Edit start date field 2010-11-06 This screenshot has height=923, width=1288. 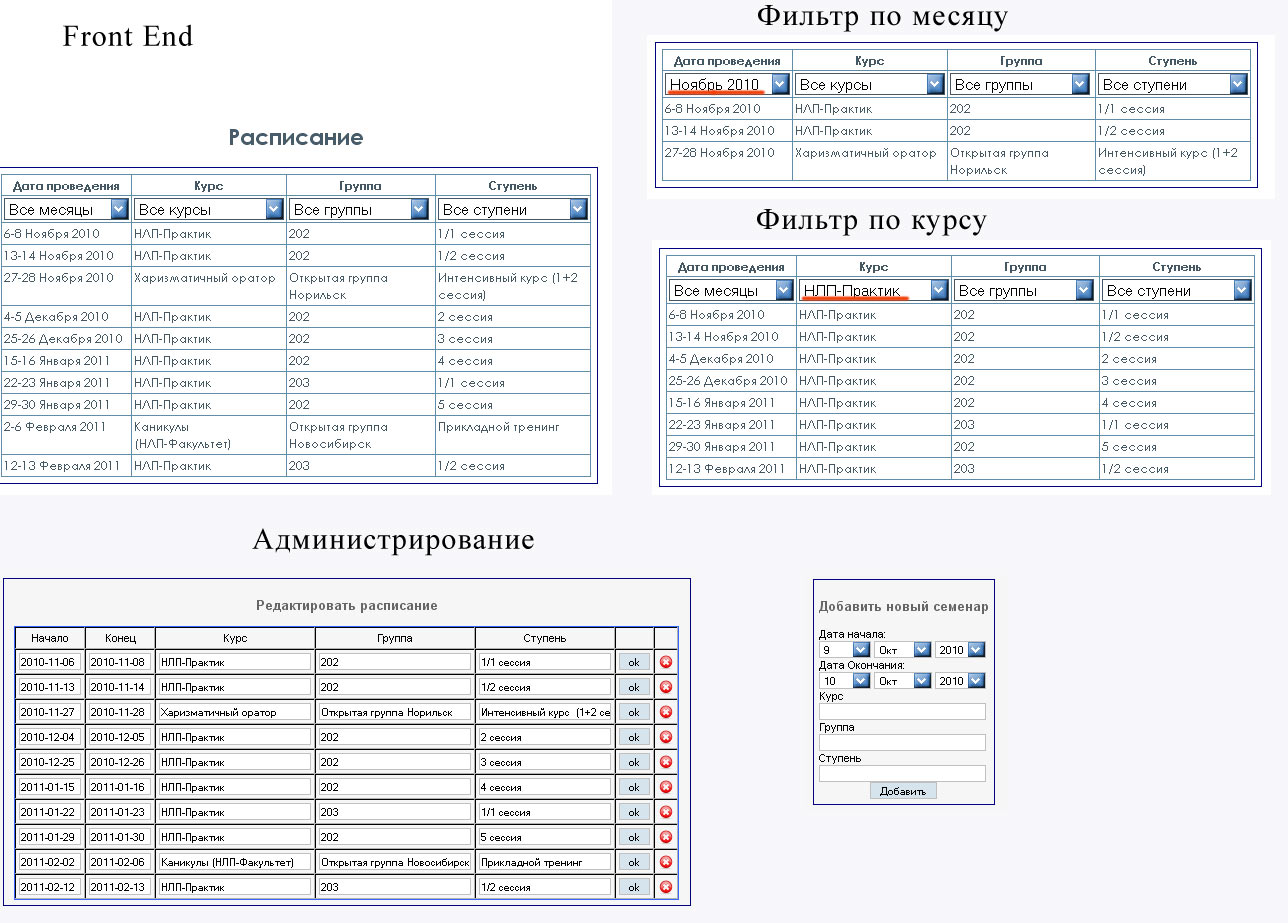click(50, 662)
